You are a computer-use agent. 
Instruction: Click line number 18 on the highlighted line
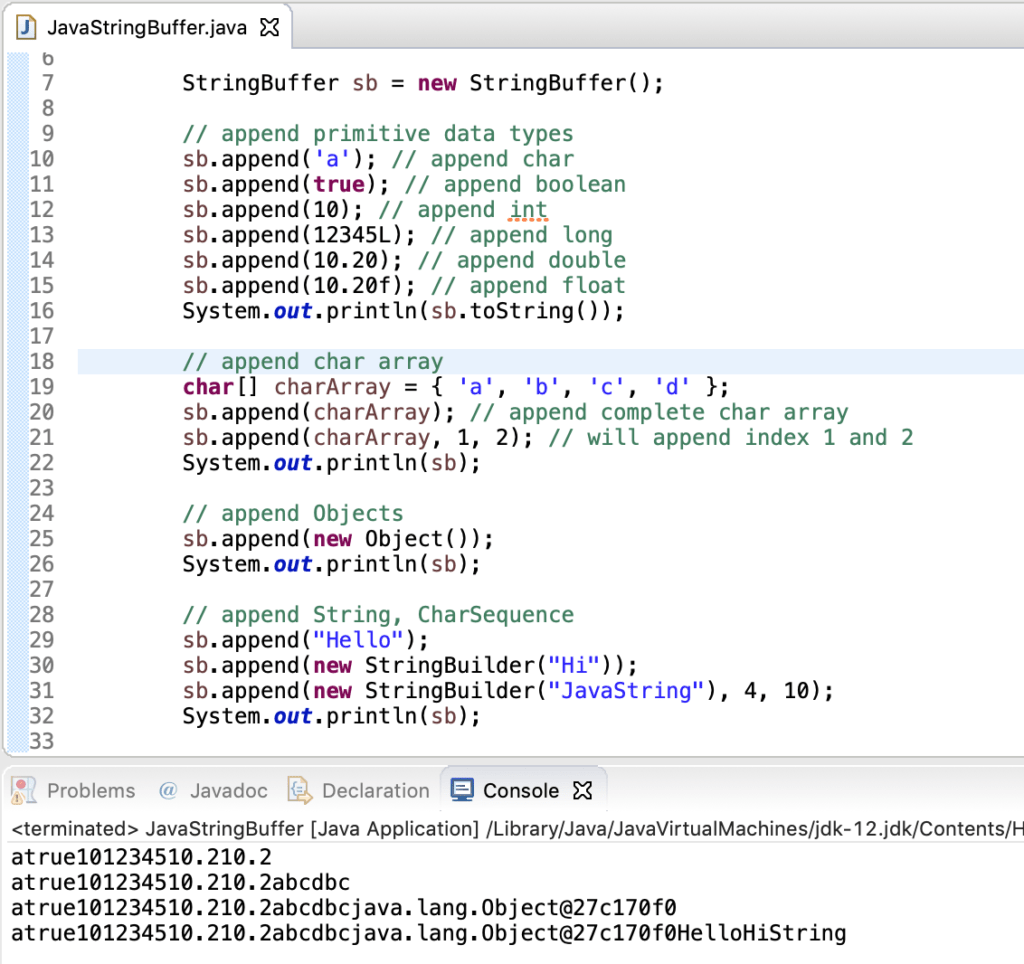pos(42,361)
